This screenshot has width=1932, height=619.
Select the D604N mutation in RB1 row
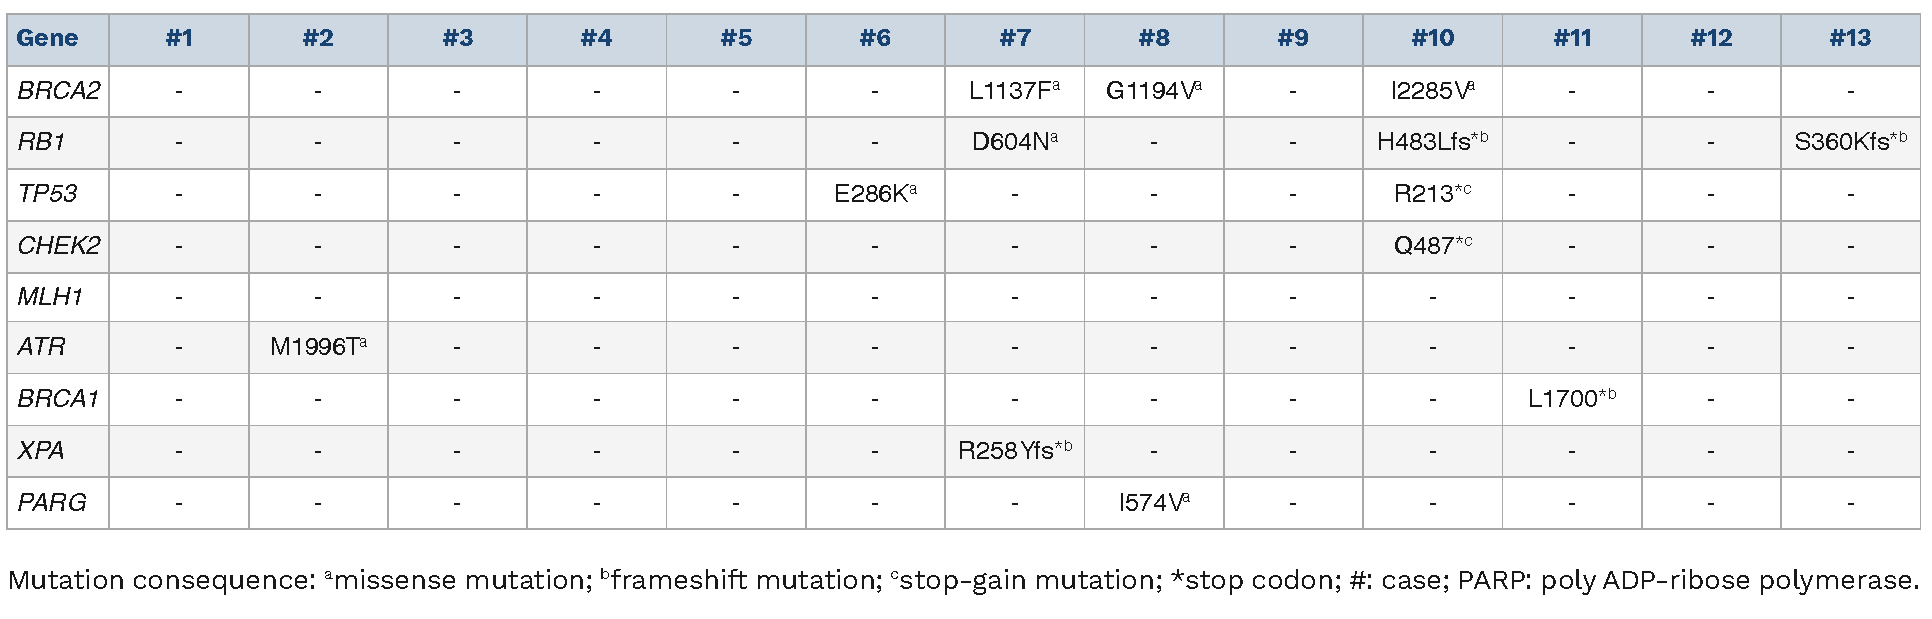point(1014,142)
